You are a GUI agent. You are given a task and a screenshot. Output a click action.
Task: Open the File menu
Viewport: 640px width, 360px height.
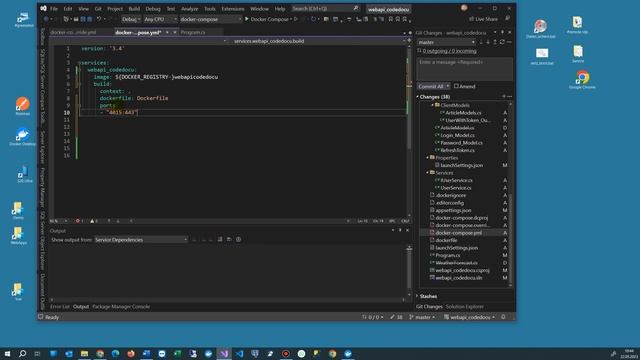pos(54,9)
